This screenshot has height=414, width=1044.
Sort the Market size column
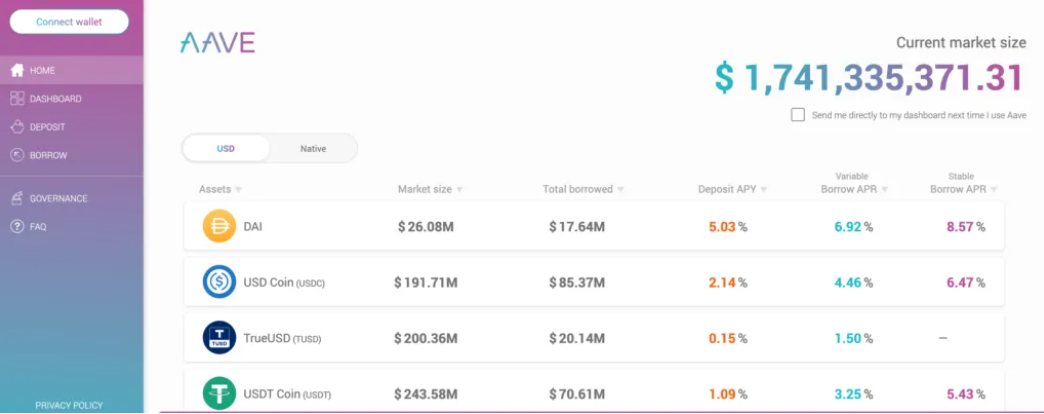coord(459,190)
